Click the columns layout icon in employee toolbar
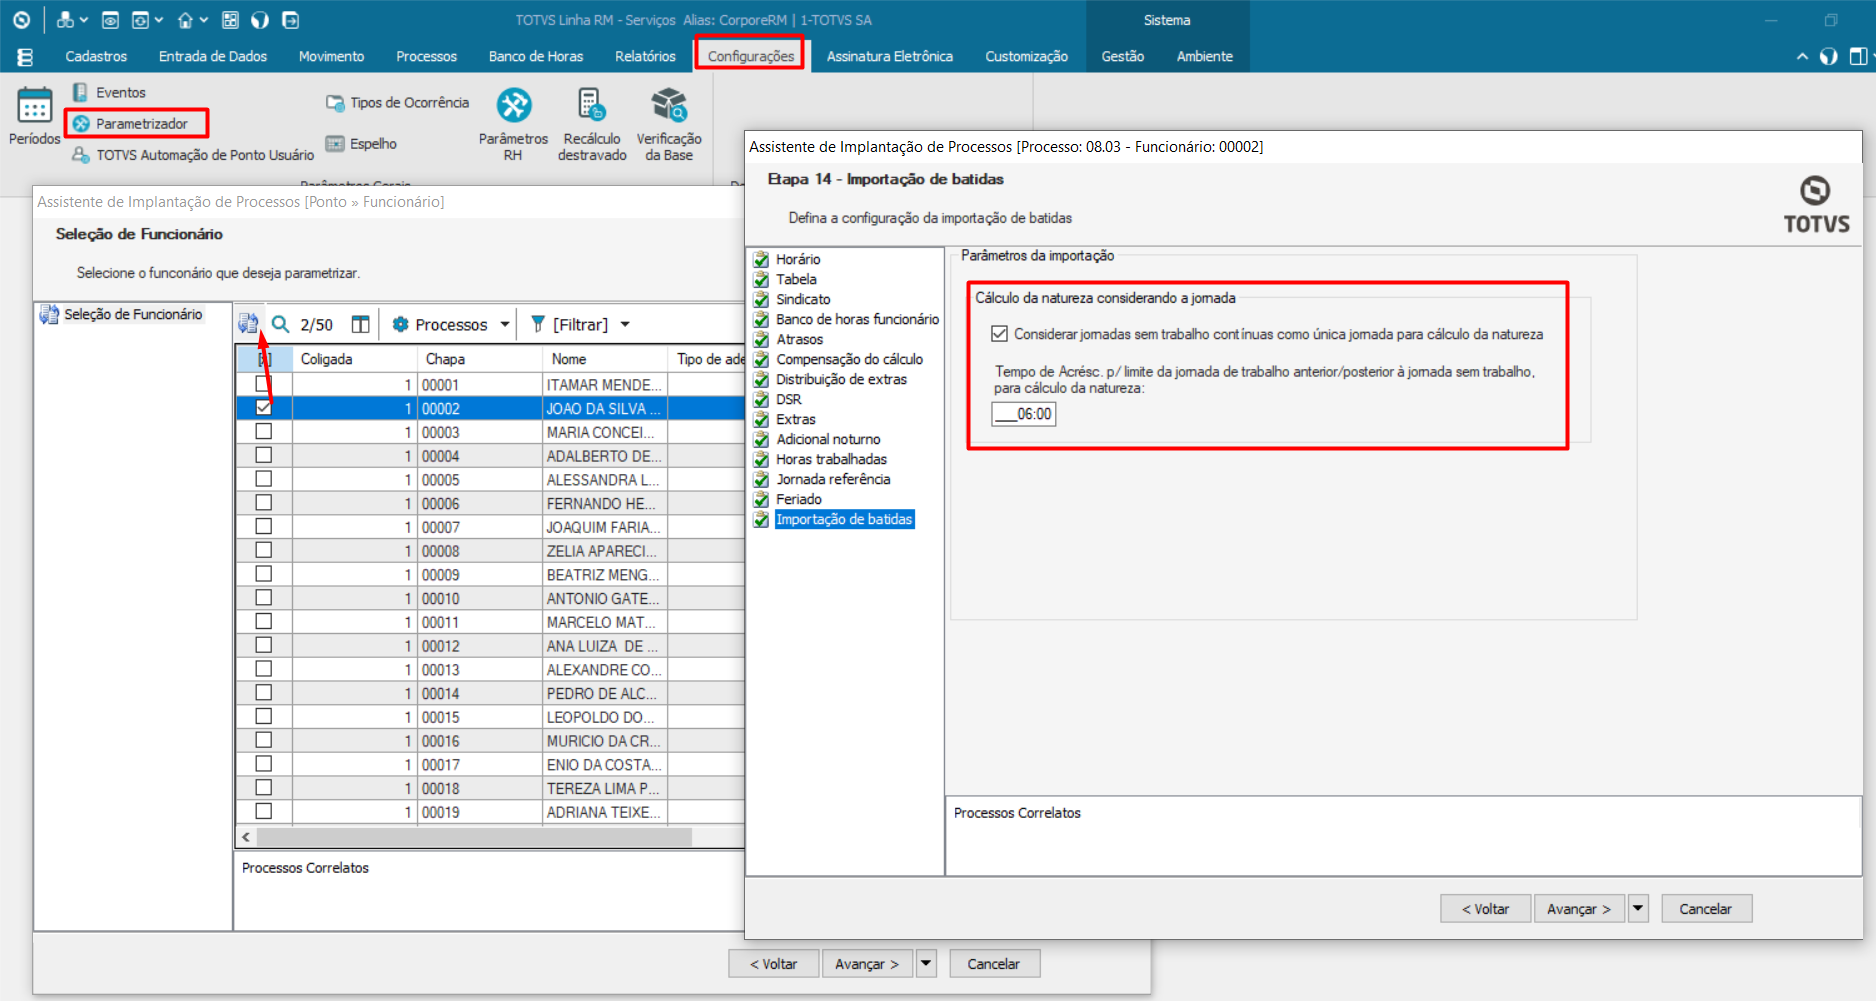Viewport: 1876px width, 1001px height. 361,324
